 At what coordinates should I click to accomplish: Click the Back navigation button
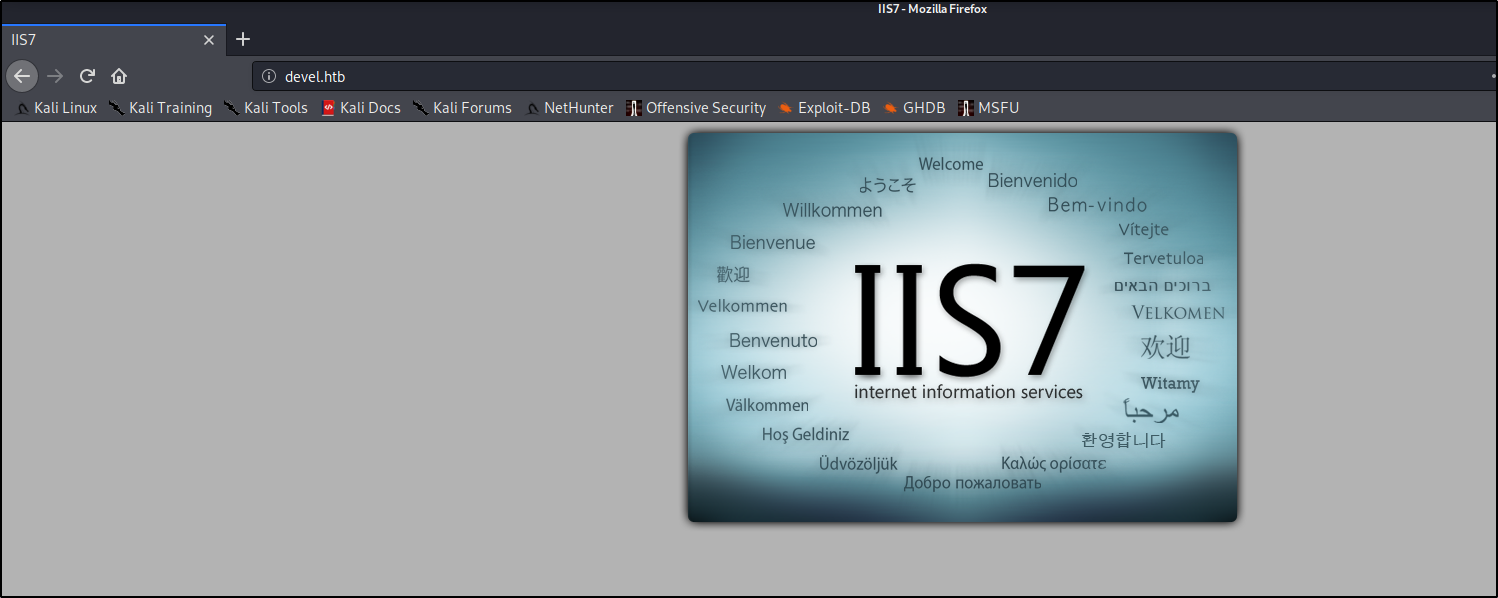(22, 76)
